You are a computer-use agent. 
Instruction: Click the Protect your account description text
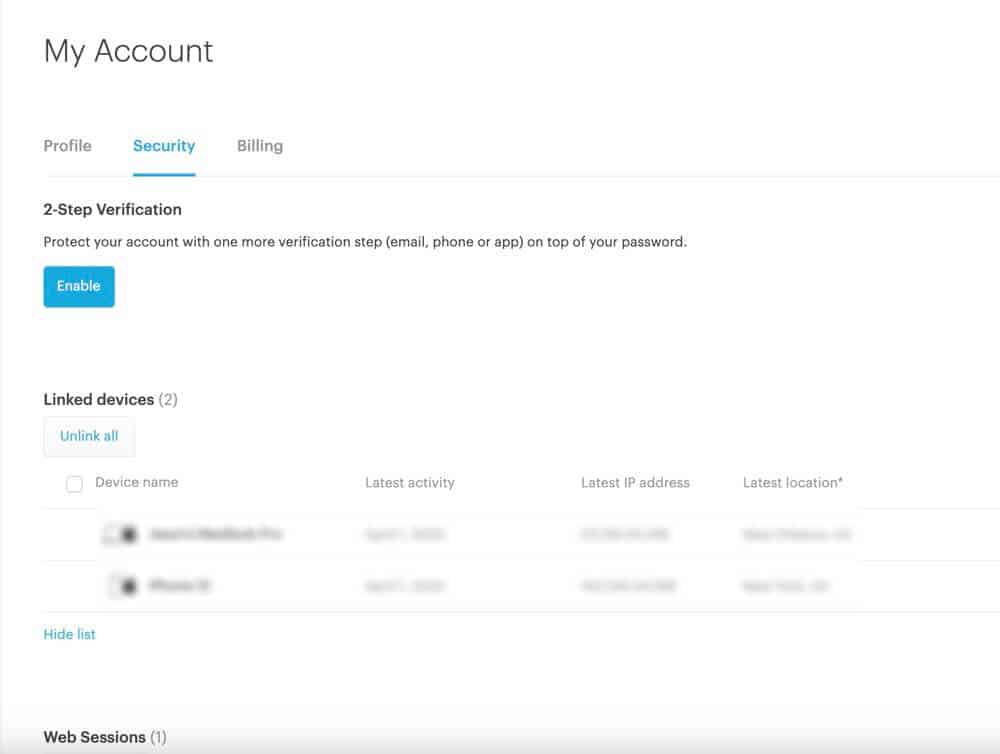pyautogui.click(x=365, y=242)
